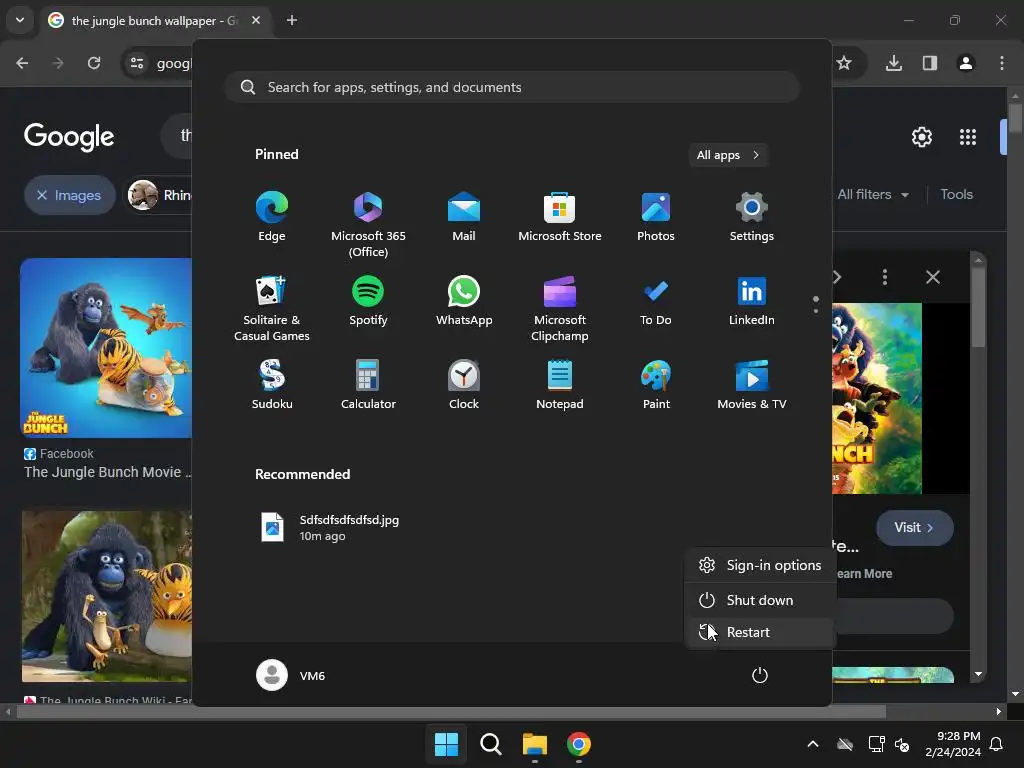Image resolution: width=1024 pixels, height=768 pixels.
Task: Open Chrome profile menu
Action: [x=965, y=63]
